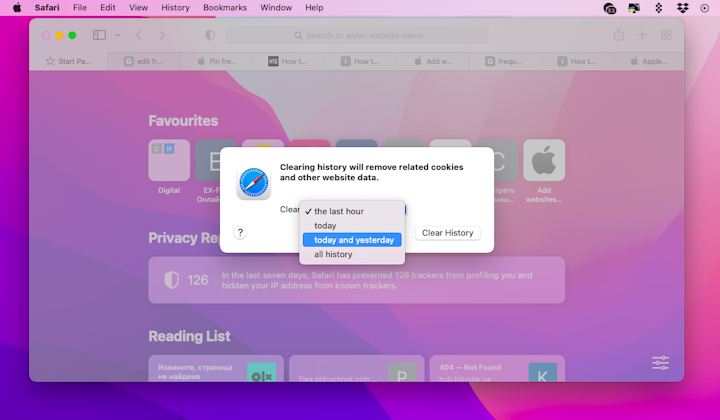Switch to the 'frequ...' tab
This screenshot has height=420, width=720.
505,61
